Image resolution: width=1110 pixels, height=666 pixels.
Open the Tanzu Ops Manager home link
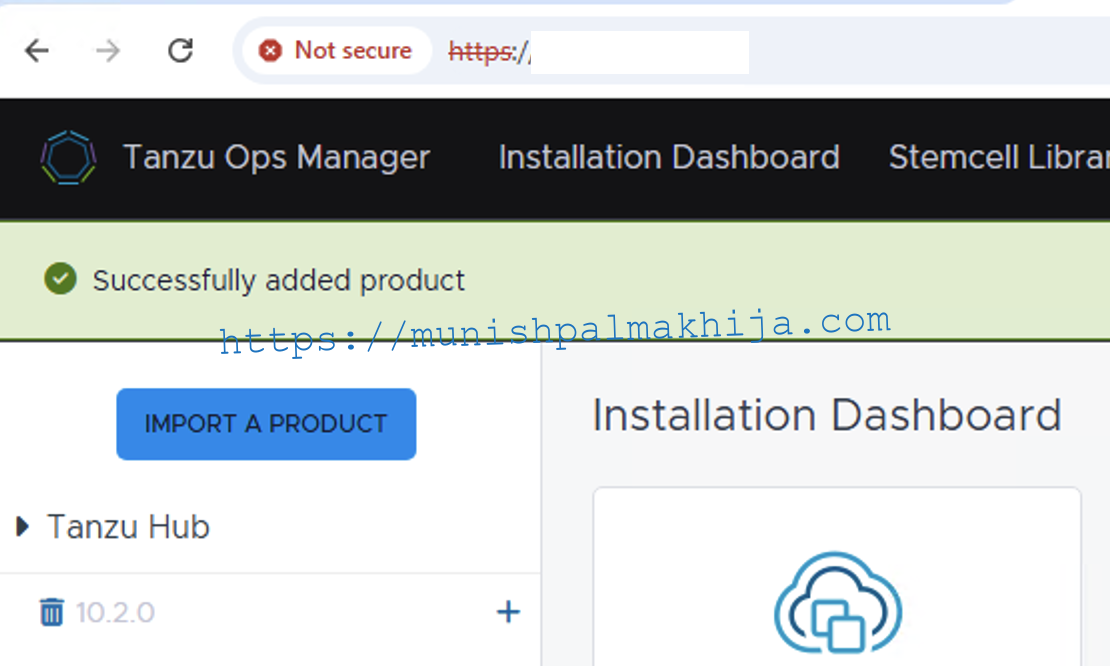[277, 157]
